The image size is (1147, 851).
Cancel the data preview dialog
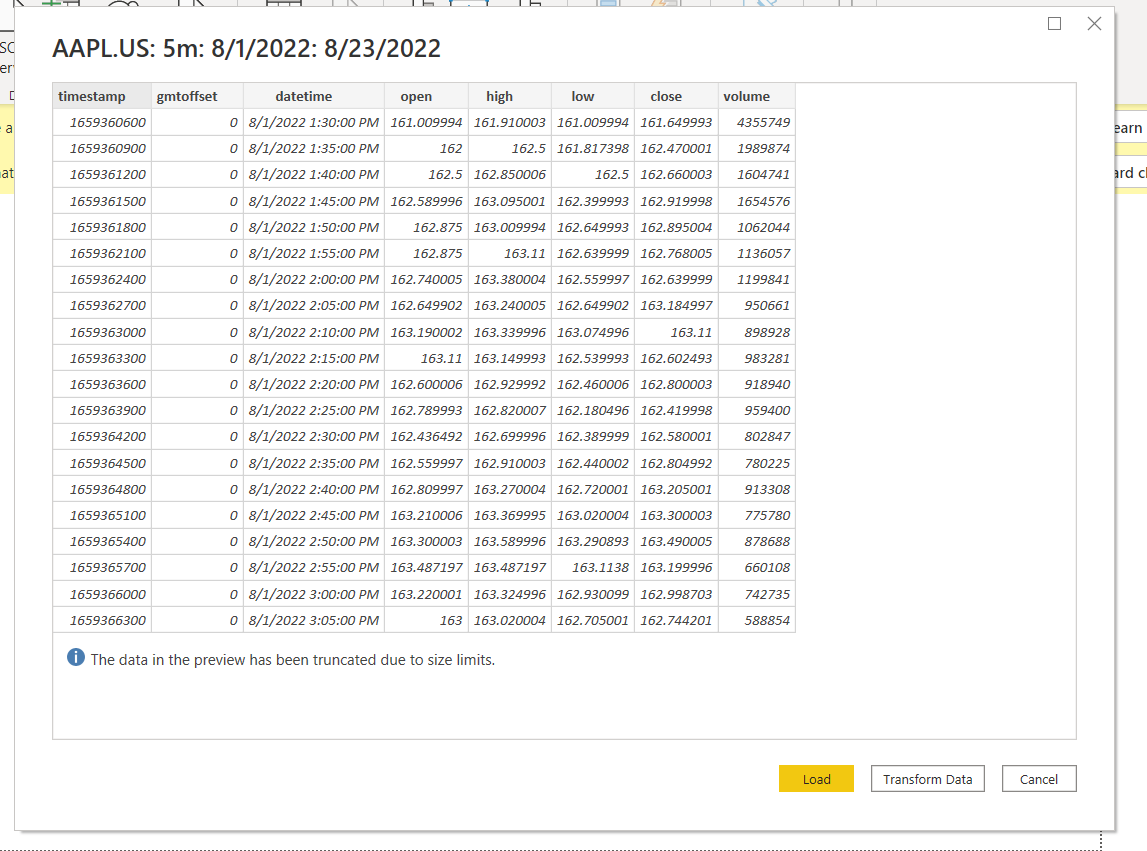point(1039,779)
